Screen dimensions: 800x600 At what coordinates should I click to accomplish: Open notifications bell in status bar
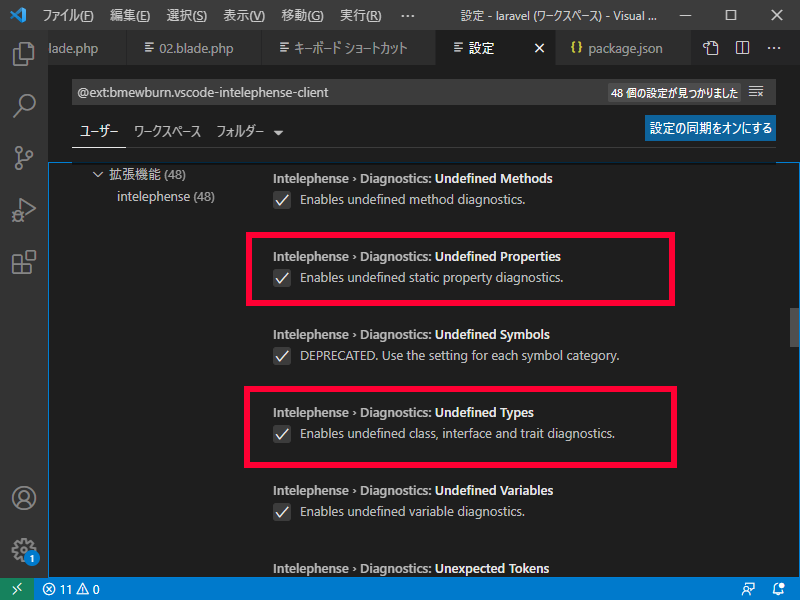point(779,590)
